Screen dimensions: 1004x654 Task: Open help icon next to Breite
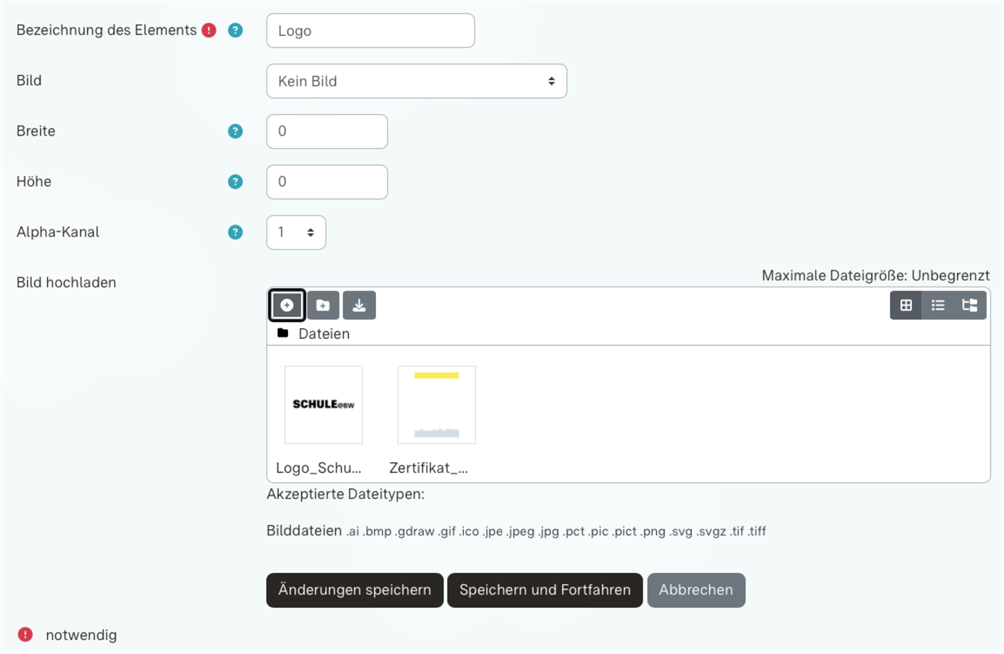[x=235, y=131]
